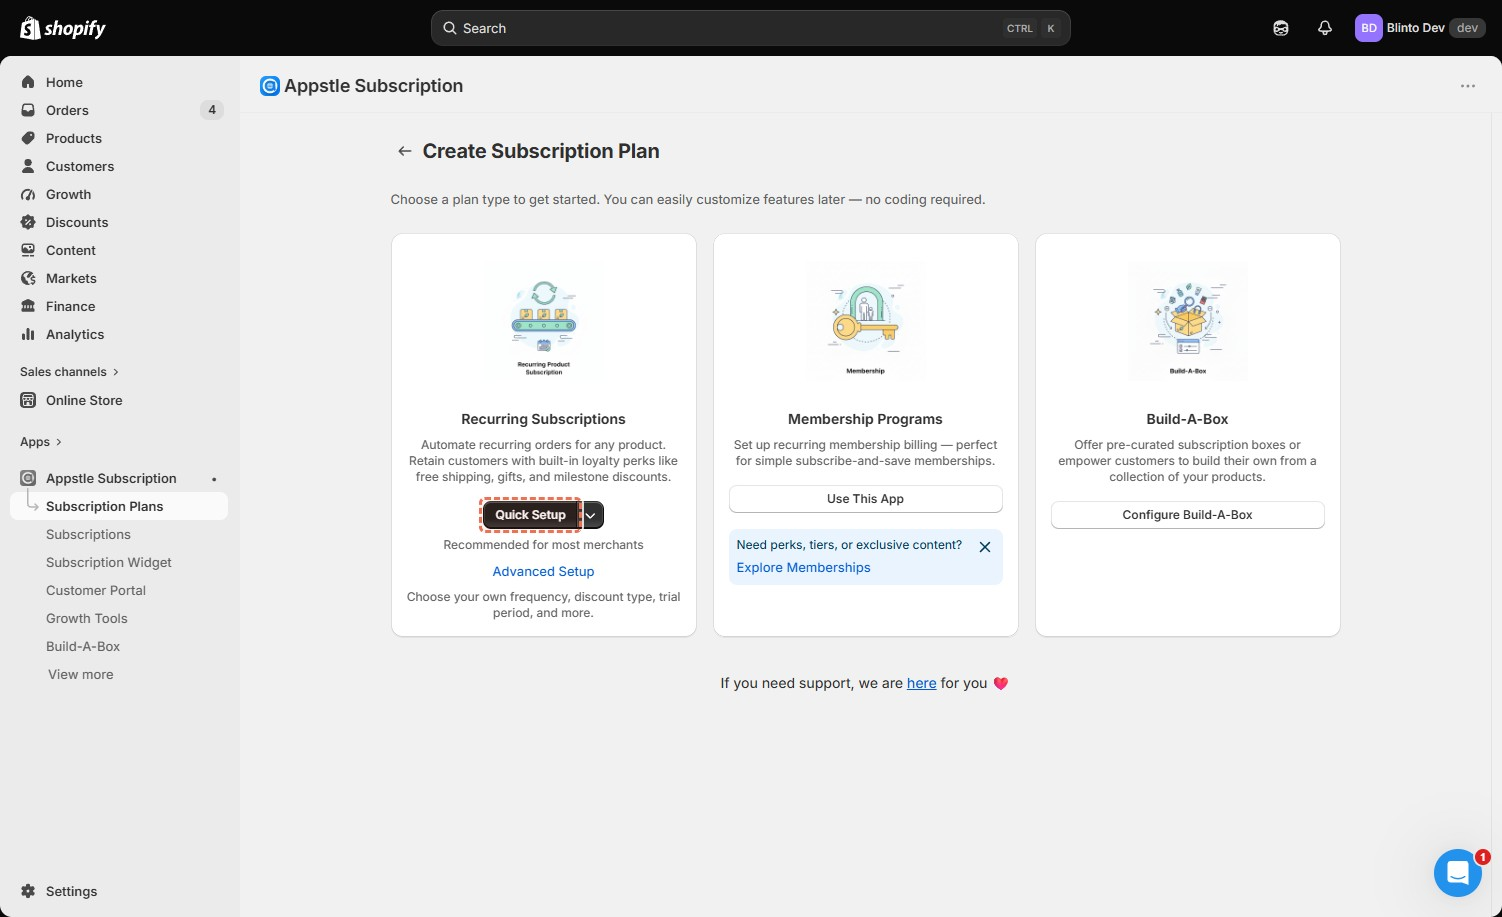
Task: Click the Configure Build-A-Box button
Action: [1188, 515]
